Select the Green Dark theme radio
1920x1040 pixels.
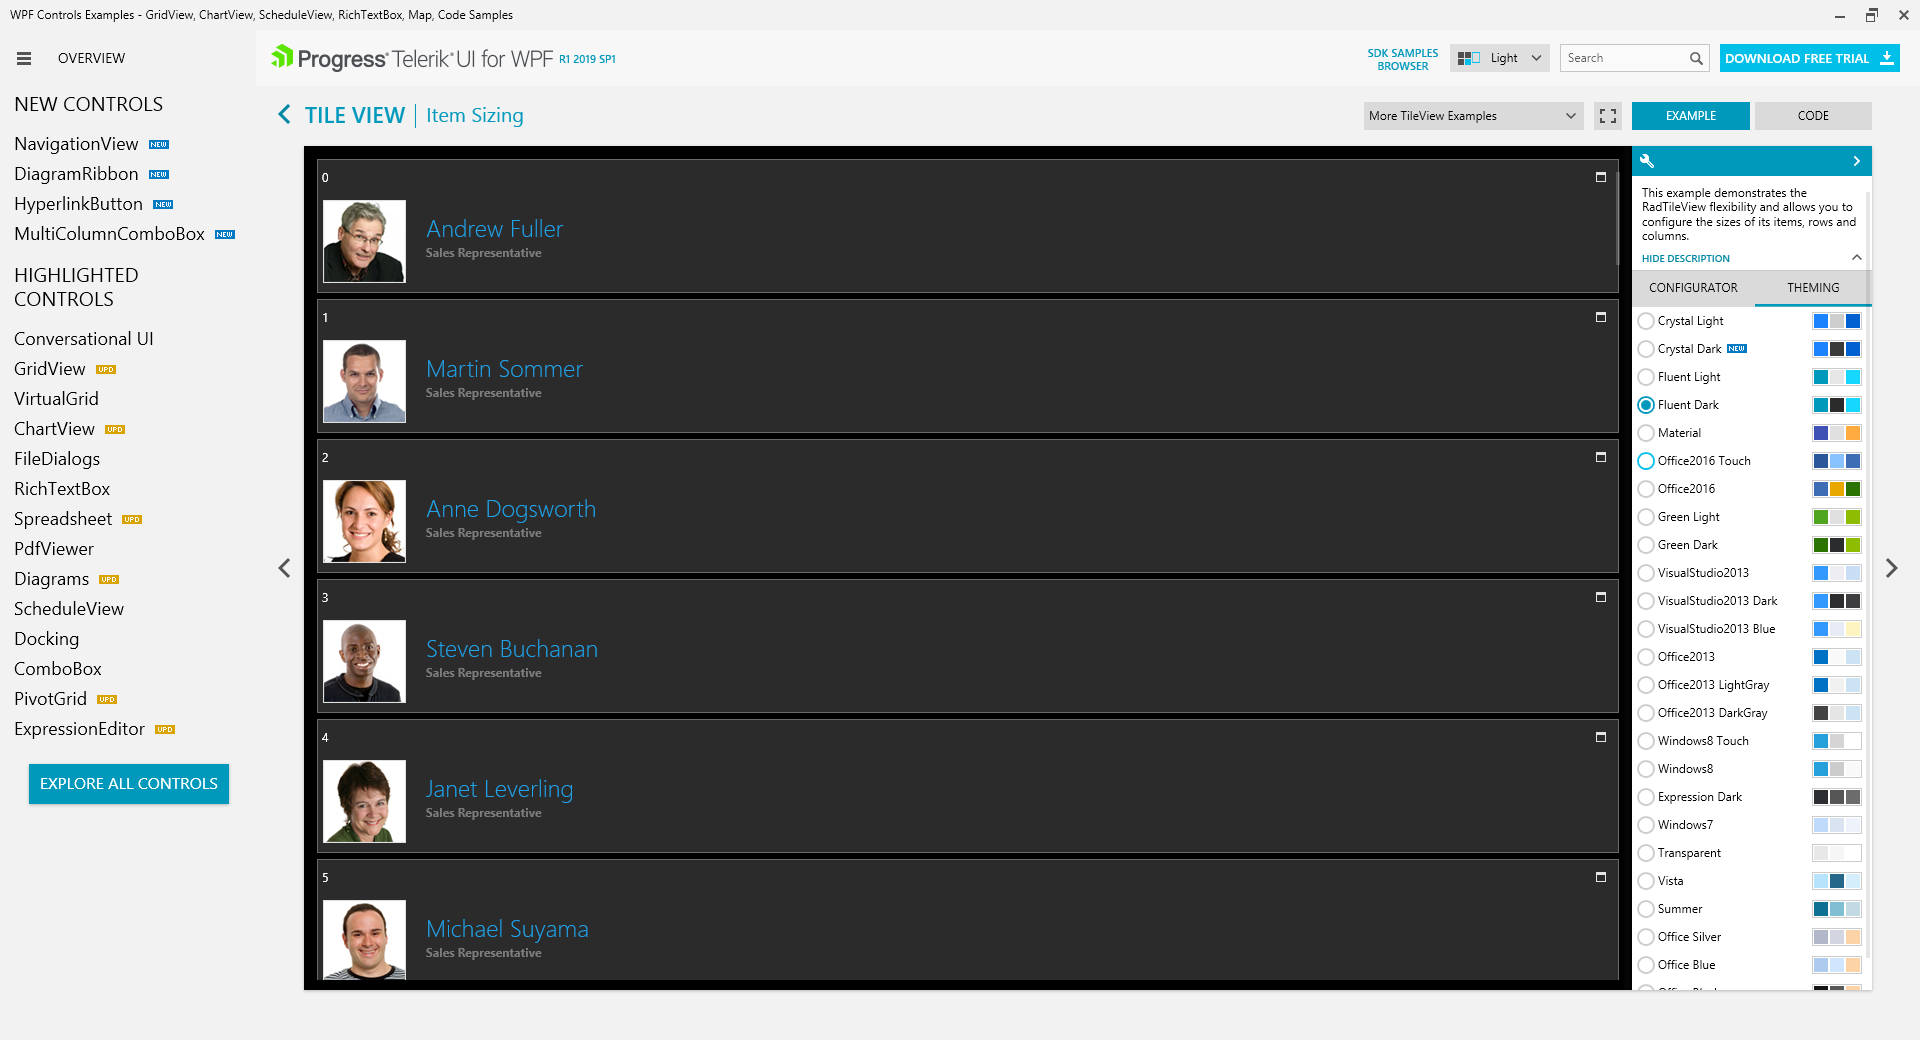tap(1646, 545)
